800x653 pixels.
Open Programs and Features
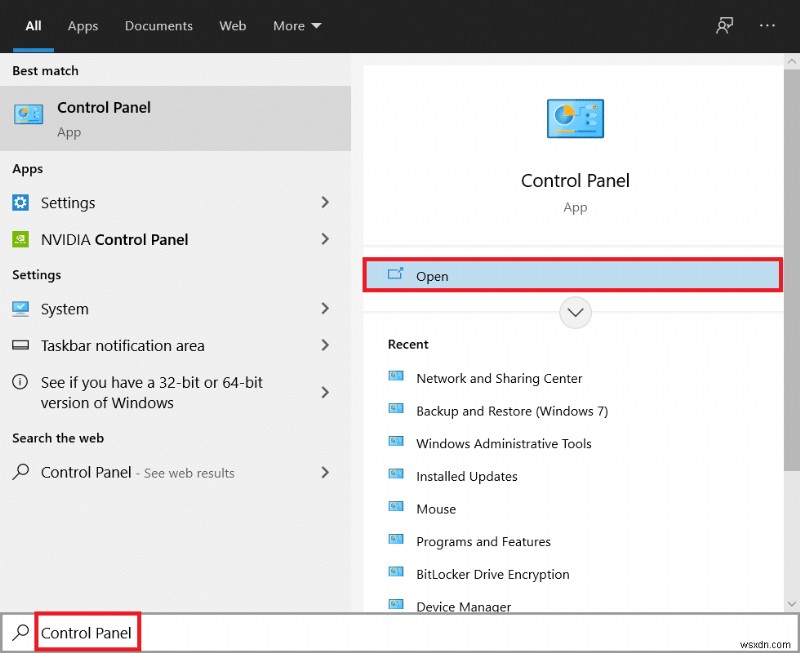[483, 541]
